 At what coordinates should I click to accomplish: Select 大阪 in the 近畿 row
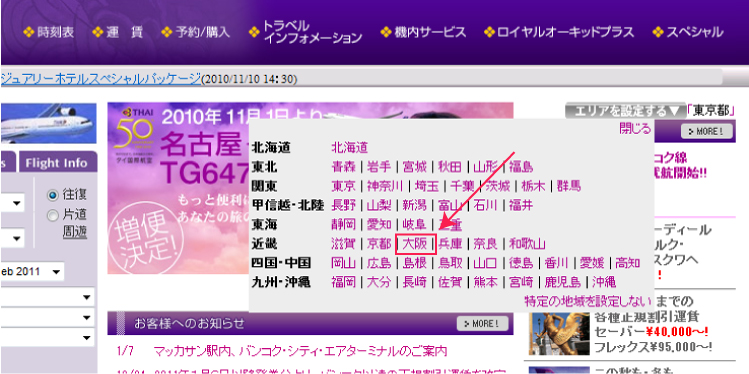pyautogui.click(x=415, y=244)
